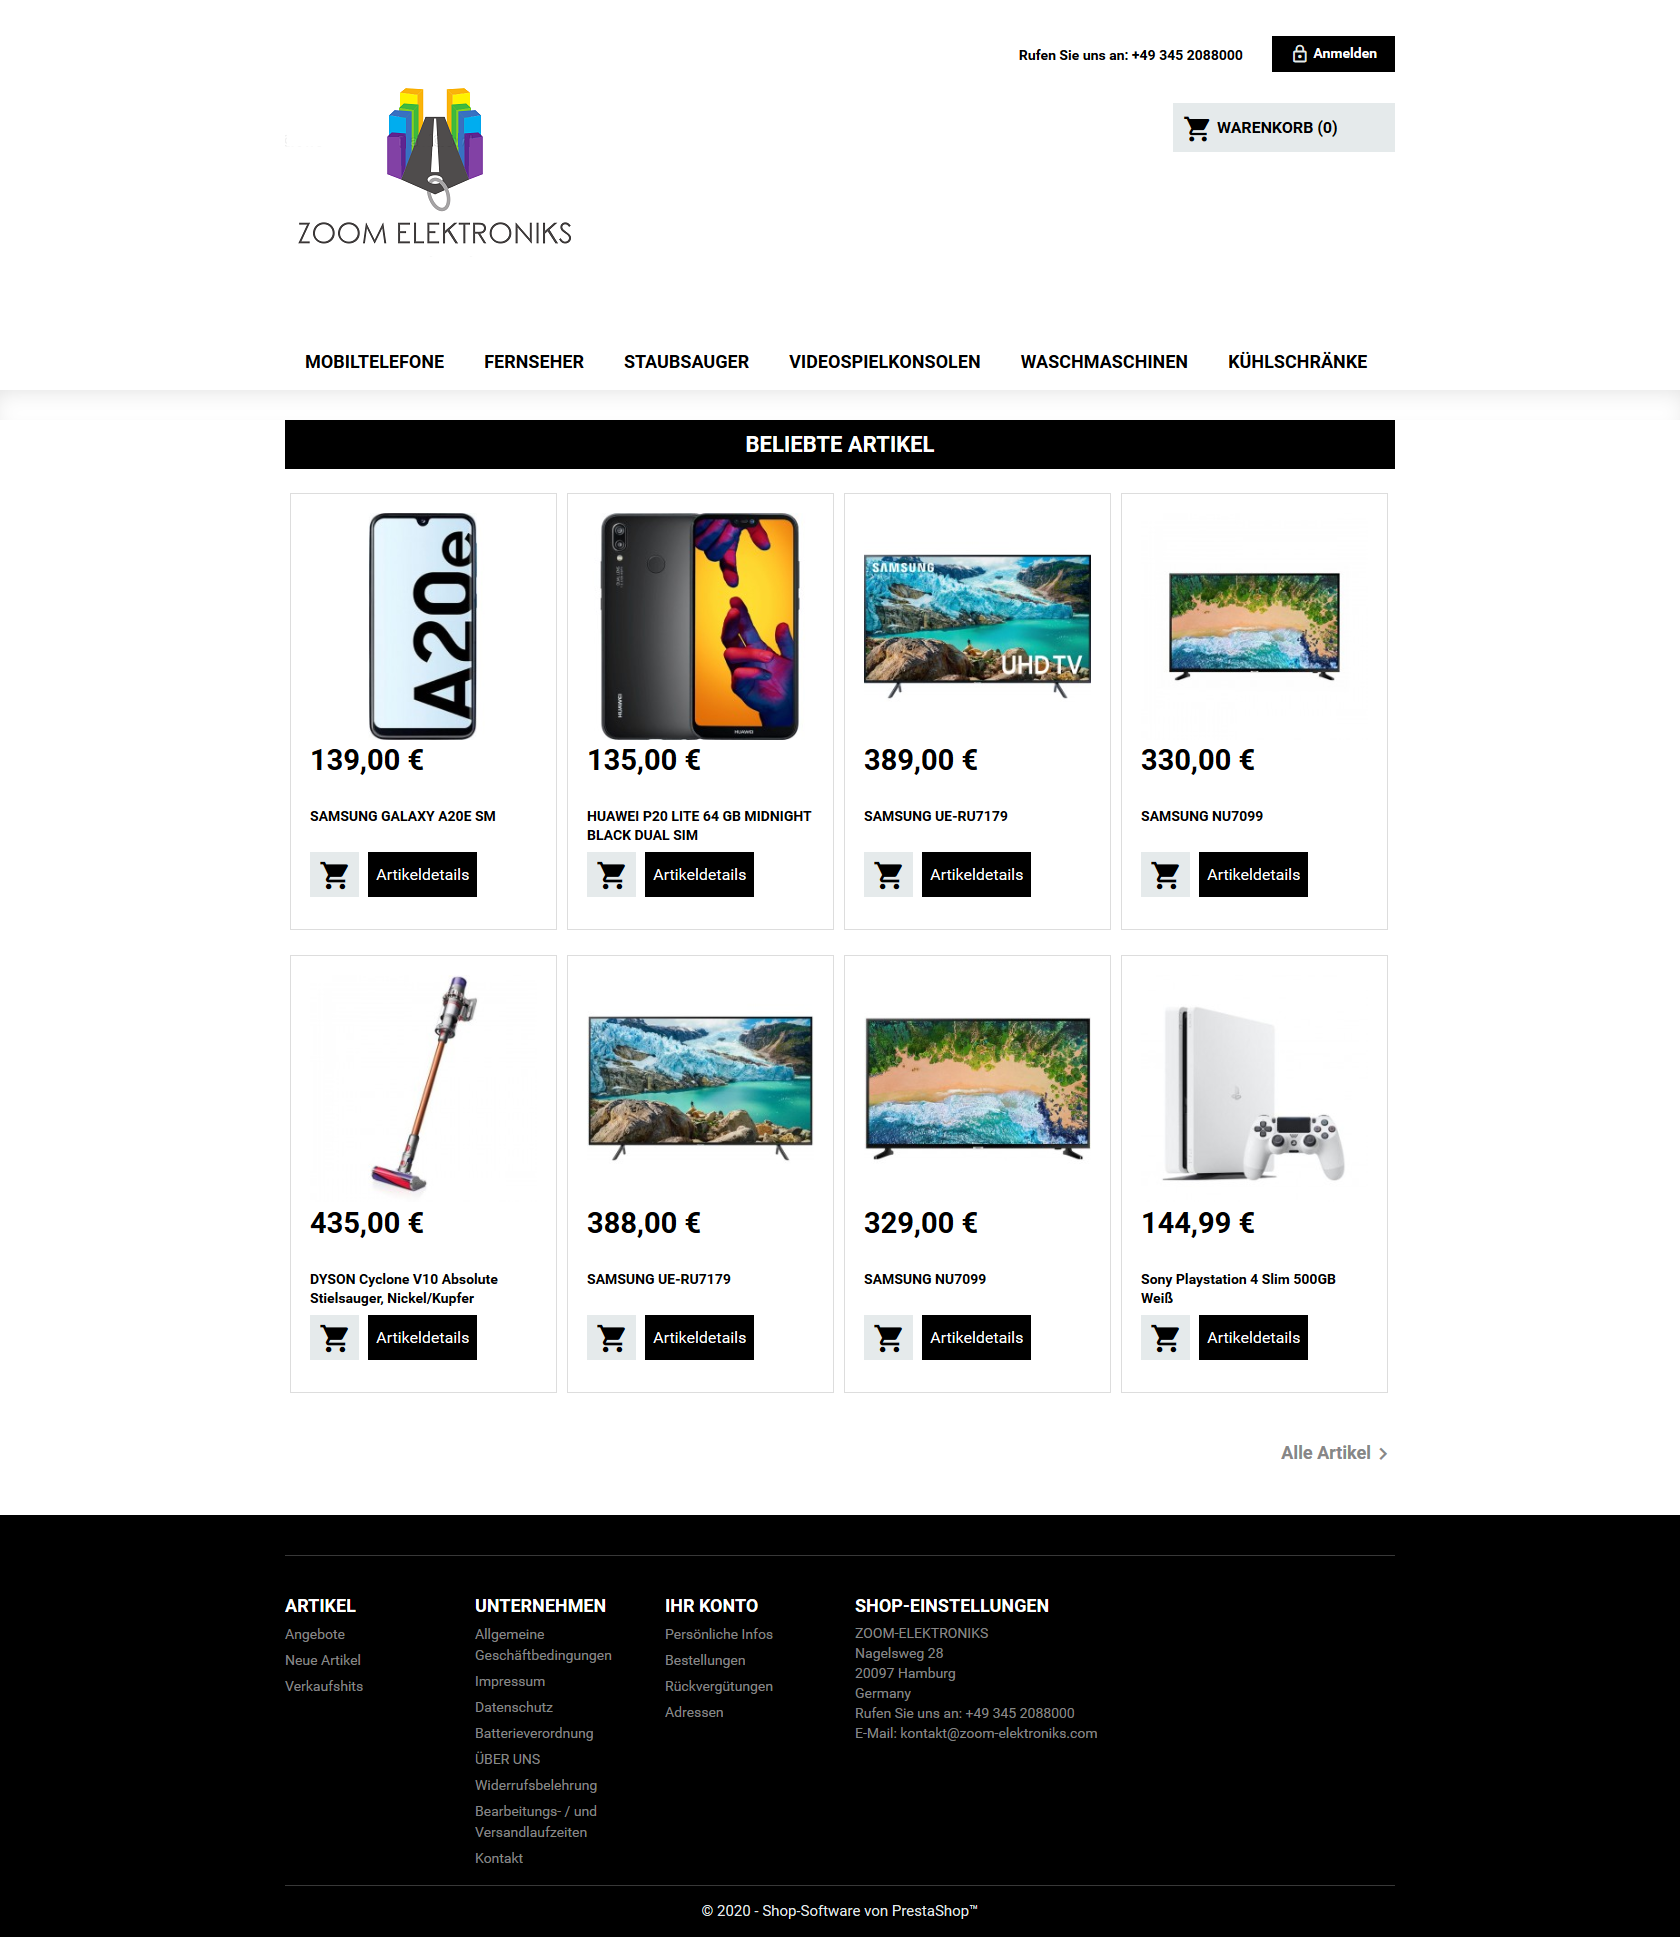Add Huawei P20 Lite to cart
The height and width of the screenshot is (1937, 1680).
pyautogui.click(x=611, y=875)
